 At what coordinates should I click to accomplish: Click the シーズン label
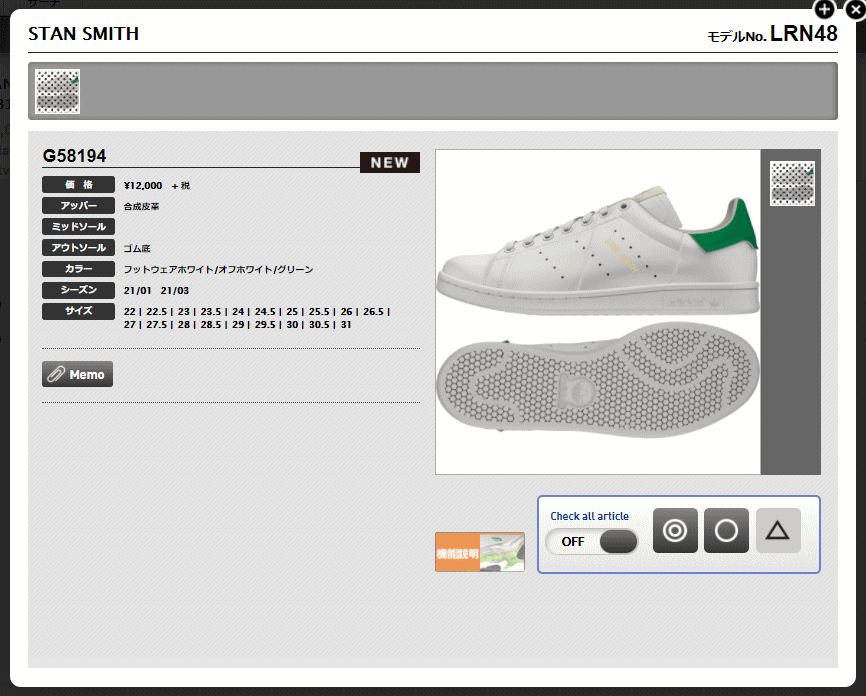click(78, 289)
